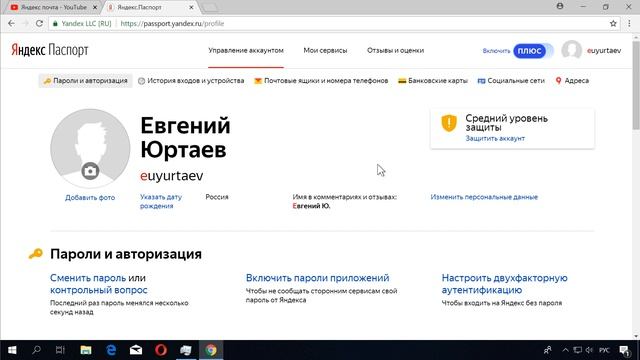Open the Windows Start menu
Image resolution: width=640 pixels, height=360 pixels.
12,350
